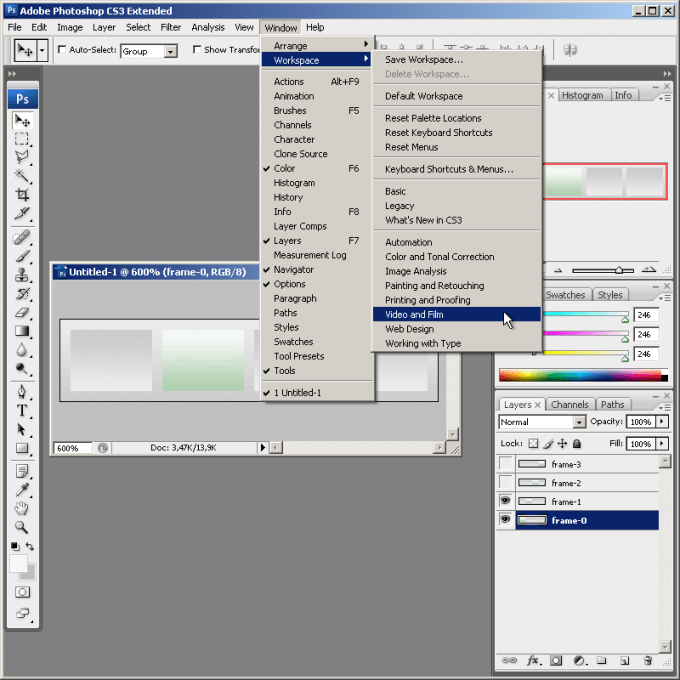
Task: Click the Quick Mask mode icon
Action: pos(22,592)
